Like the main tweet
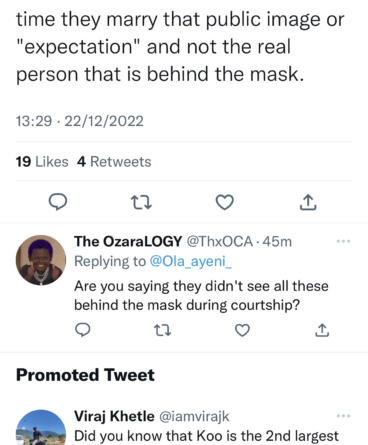 point(225,202)
